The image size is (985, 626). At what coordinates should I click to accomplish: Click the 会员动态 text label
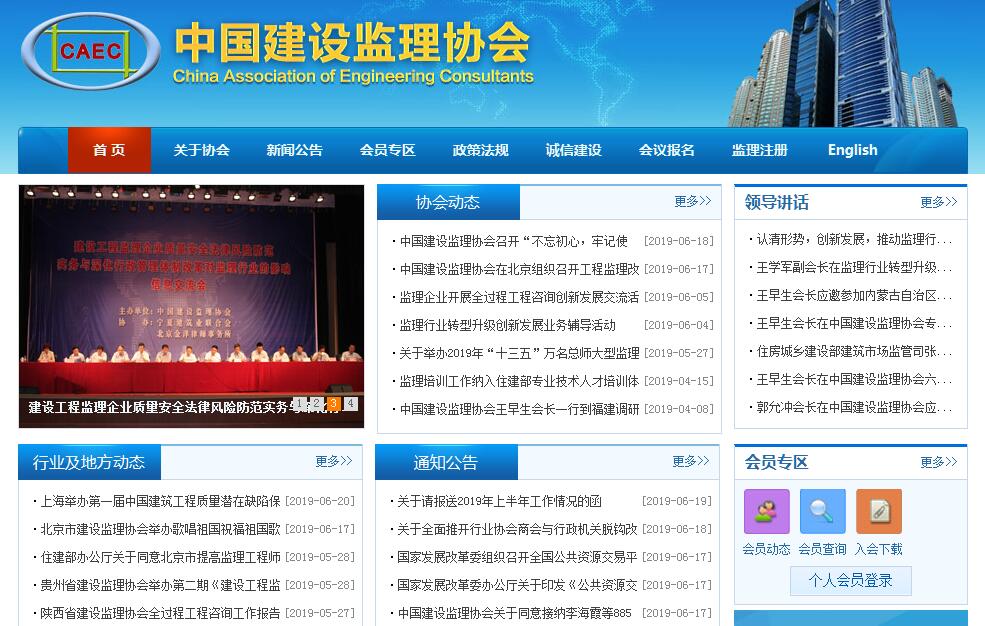click(766, 549)
